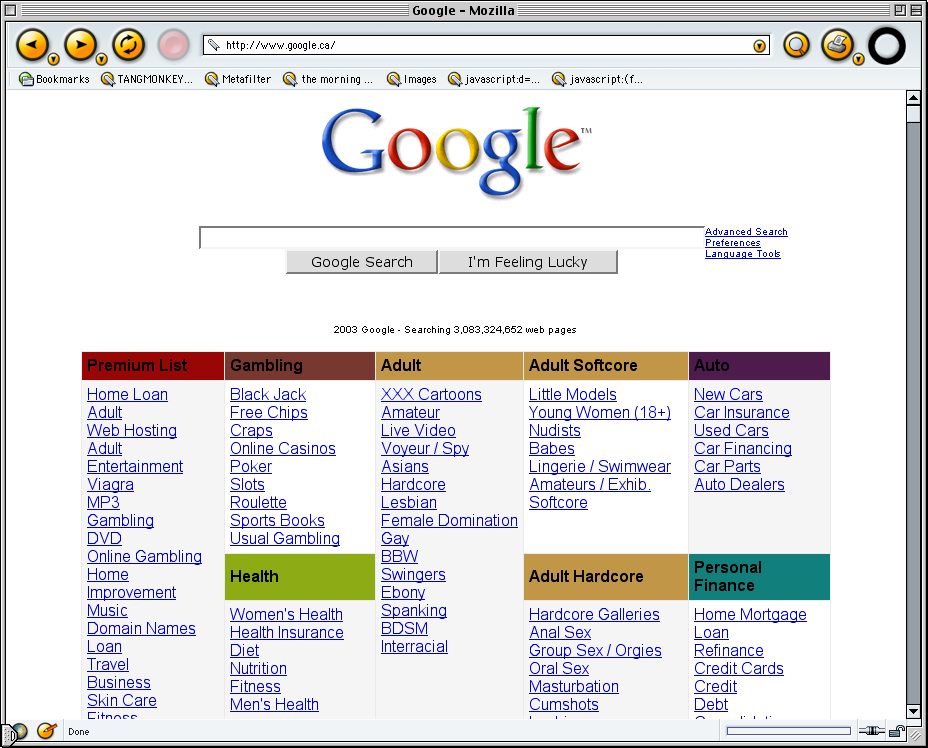928x748 pixels.
Task: Open the Preferences link
Action: pos(733,243)
